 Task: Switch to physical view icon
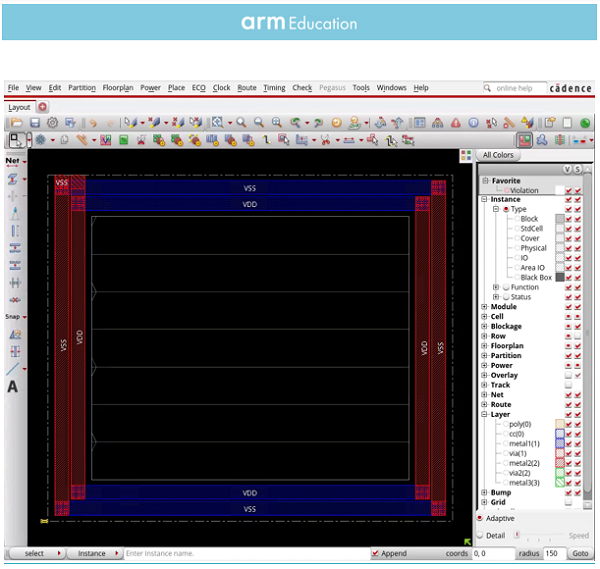560,140
